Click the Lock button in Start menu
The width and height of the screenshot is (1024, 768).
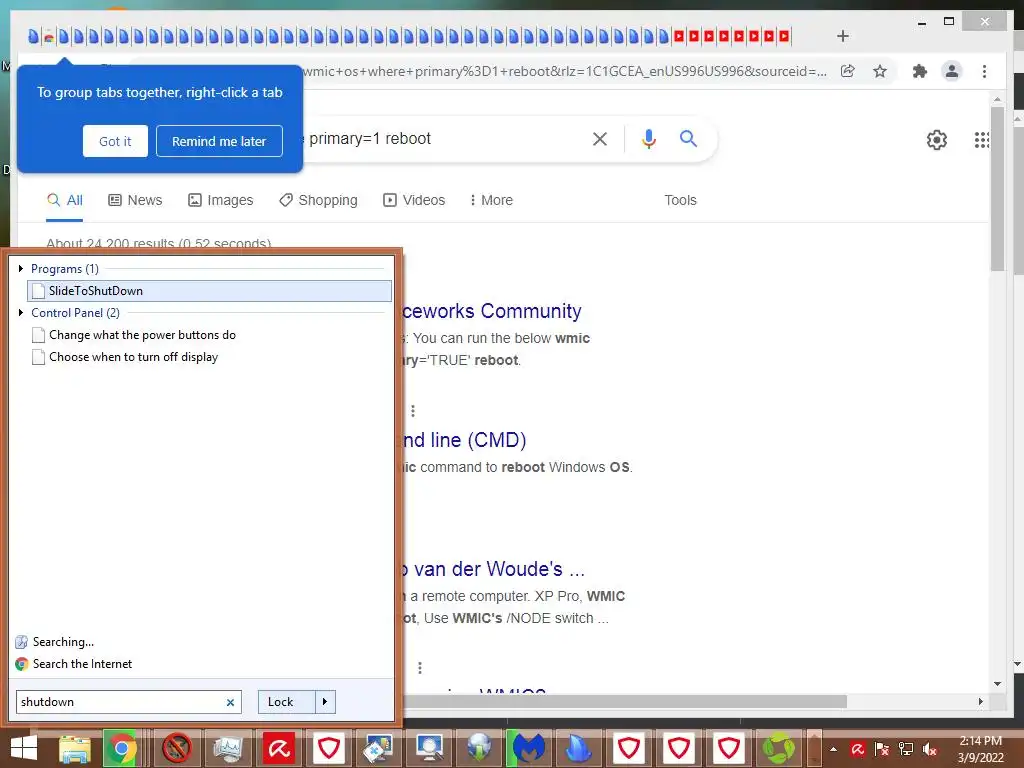pos(287,701)
